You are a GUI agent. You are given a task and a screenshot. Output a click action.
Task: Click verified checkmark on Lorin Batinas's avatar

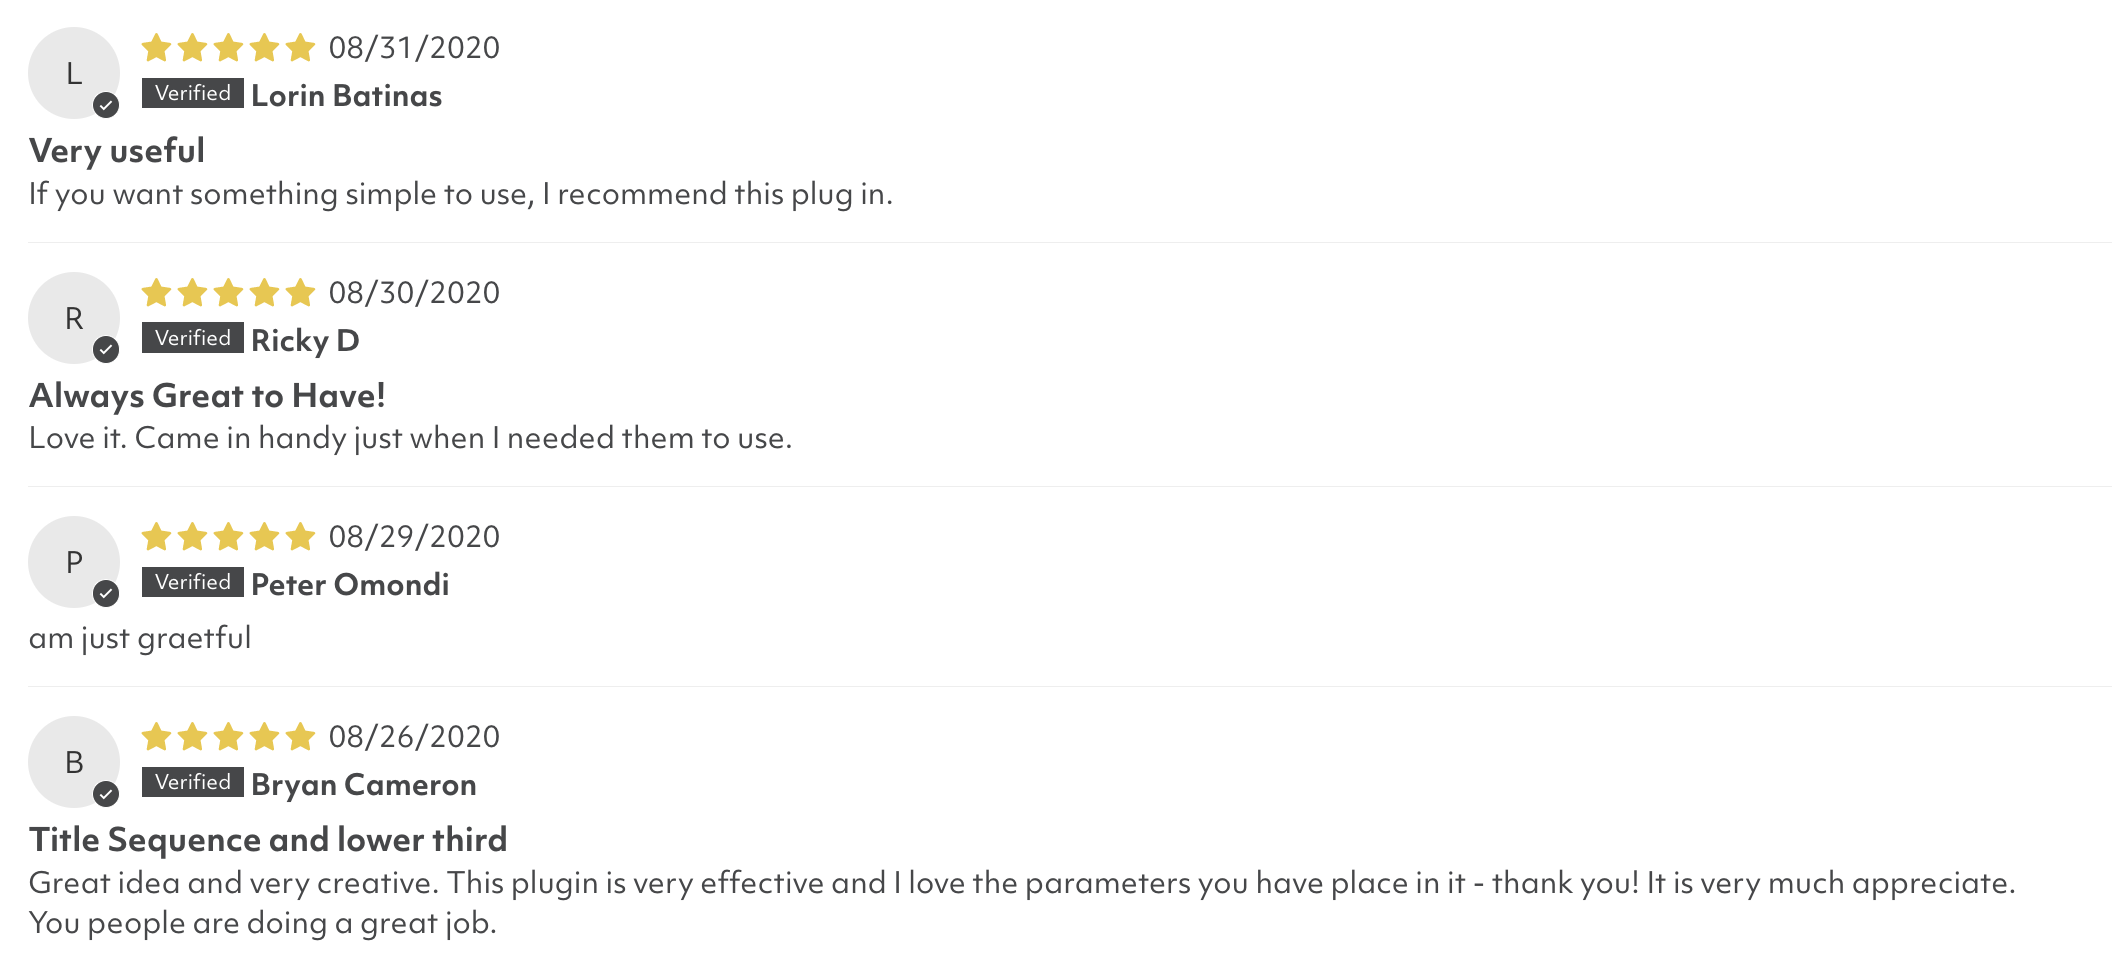[106, 105]
